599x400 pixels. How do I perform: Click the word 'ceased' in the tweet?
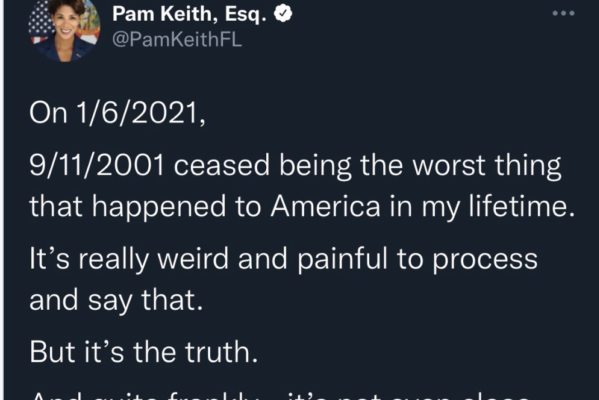coord(222,165)
